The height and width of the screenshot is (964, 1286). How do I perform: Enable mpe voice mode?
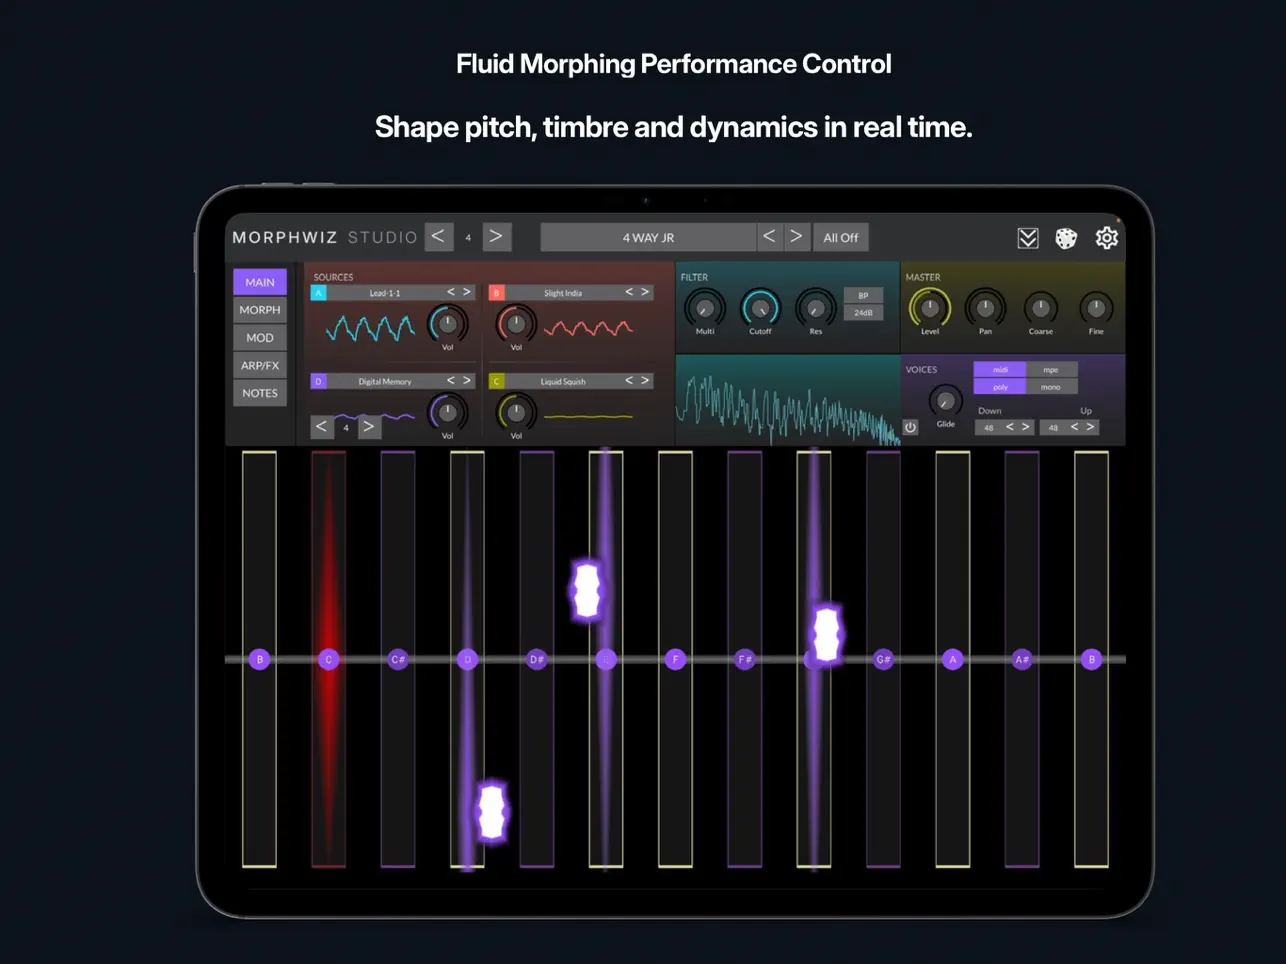(1051, 370)
